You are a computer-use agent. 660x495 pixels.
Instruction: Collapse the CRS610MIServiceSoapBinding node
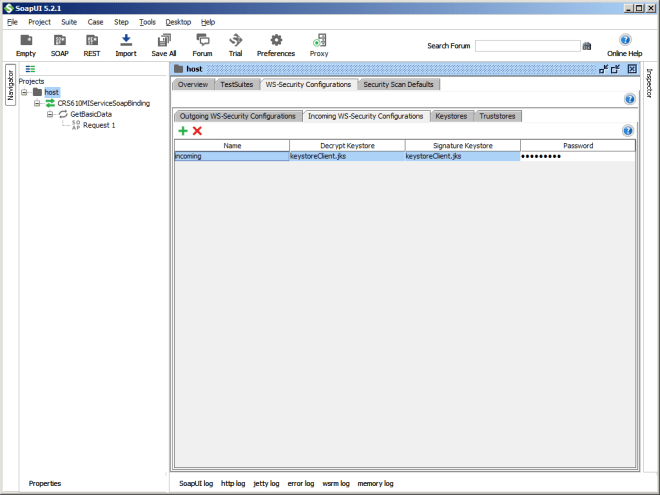(x=37, y=103)
